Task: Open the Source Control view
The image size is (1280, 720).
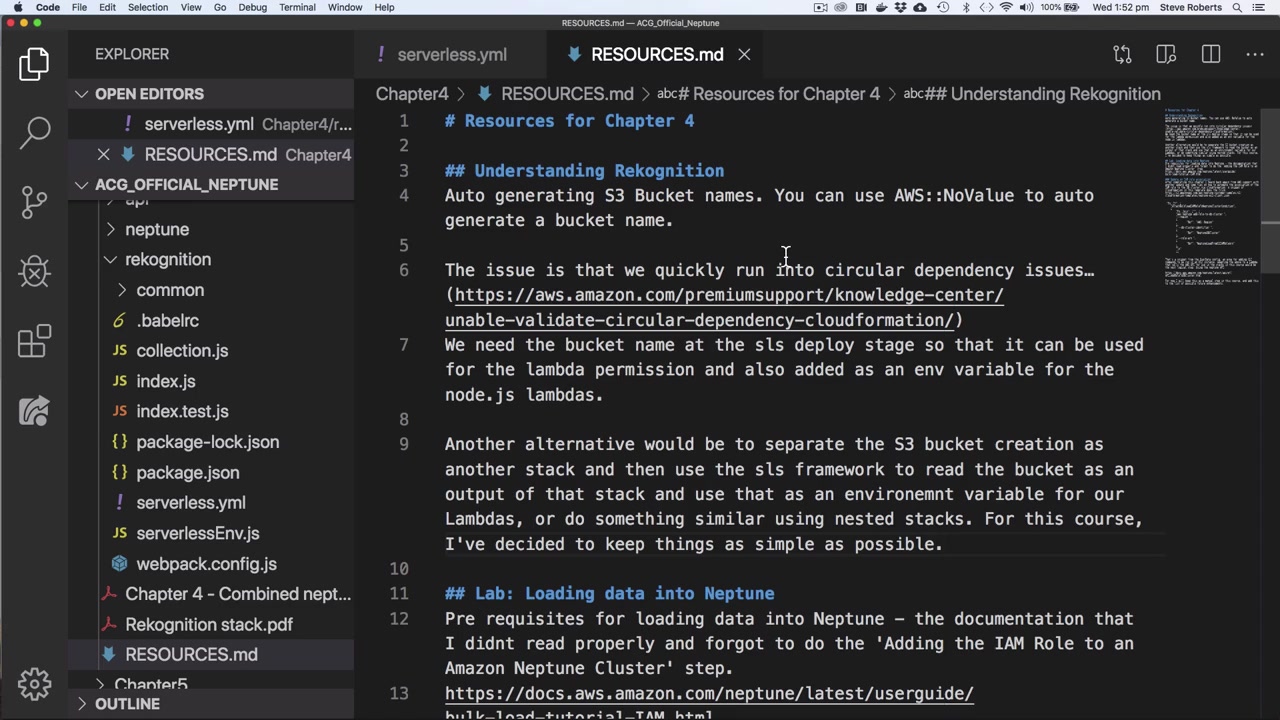Action: (34, 201)
